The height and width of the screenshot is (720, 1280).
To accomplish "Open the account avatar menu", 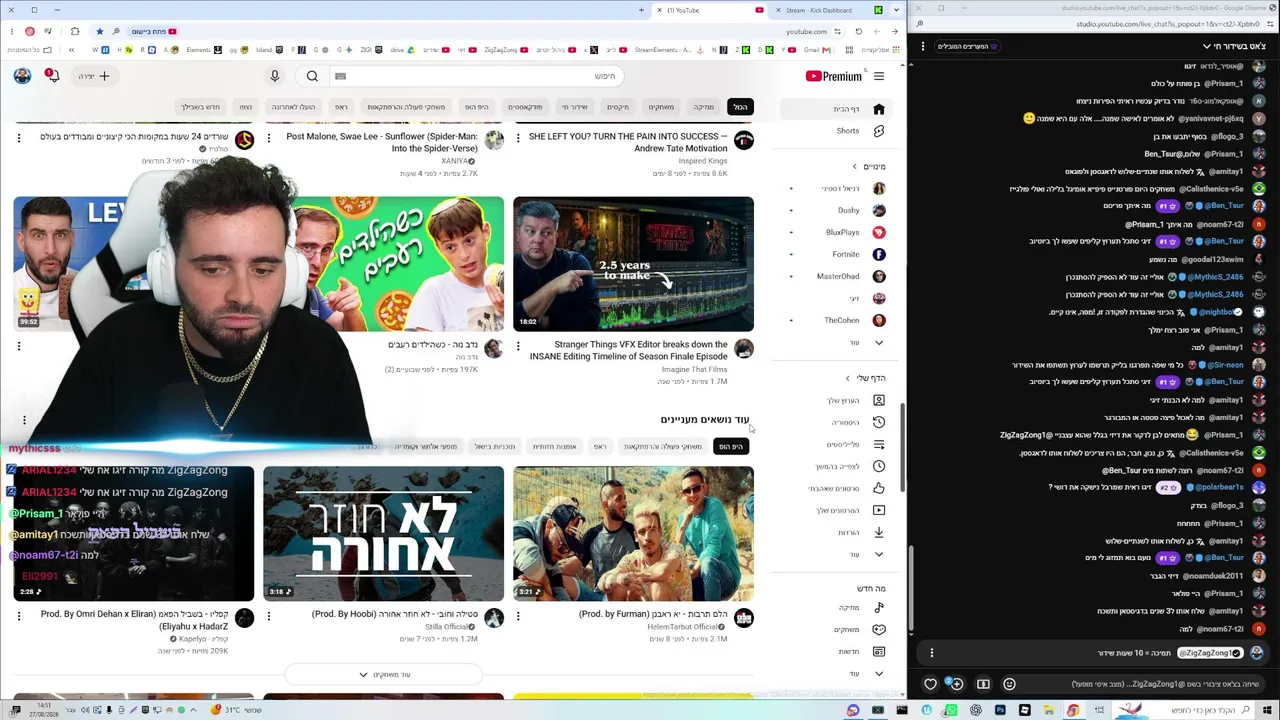I will tap(22, 76).
